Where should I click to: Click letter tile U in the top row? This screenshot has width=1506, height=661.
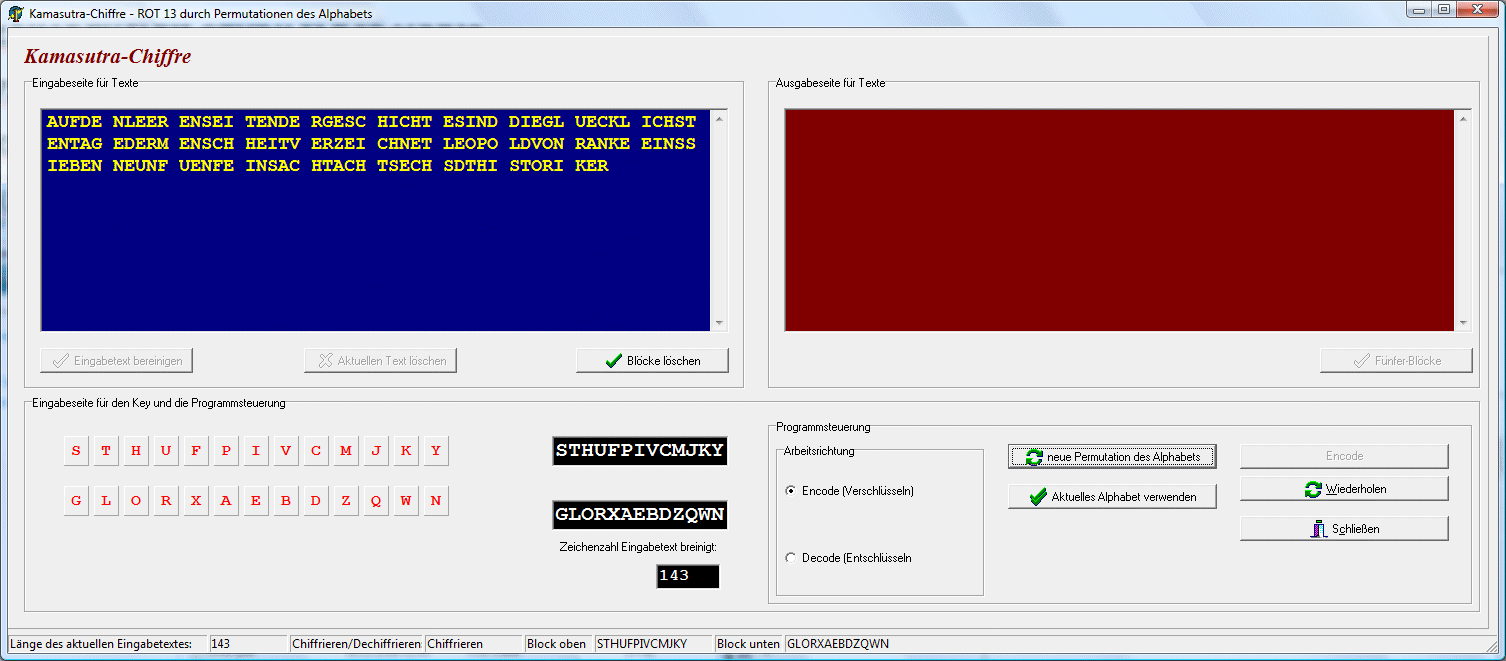coord(166,451)
